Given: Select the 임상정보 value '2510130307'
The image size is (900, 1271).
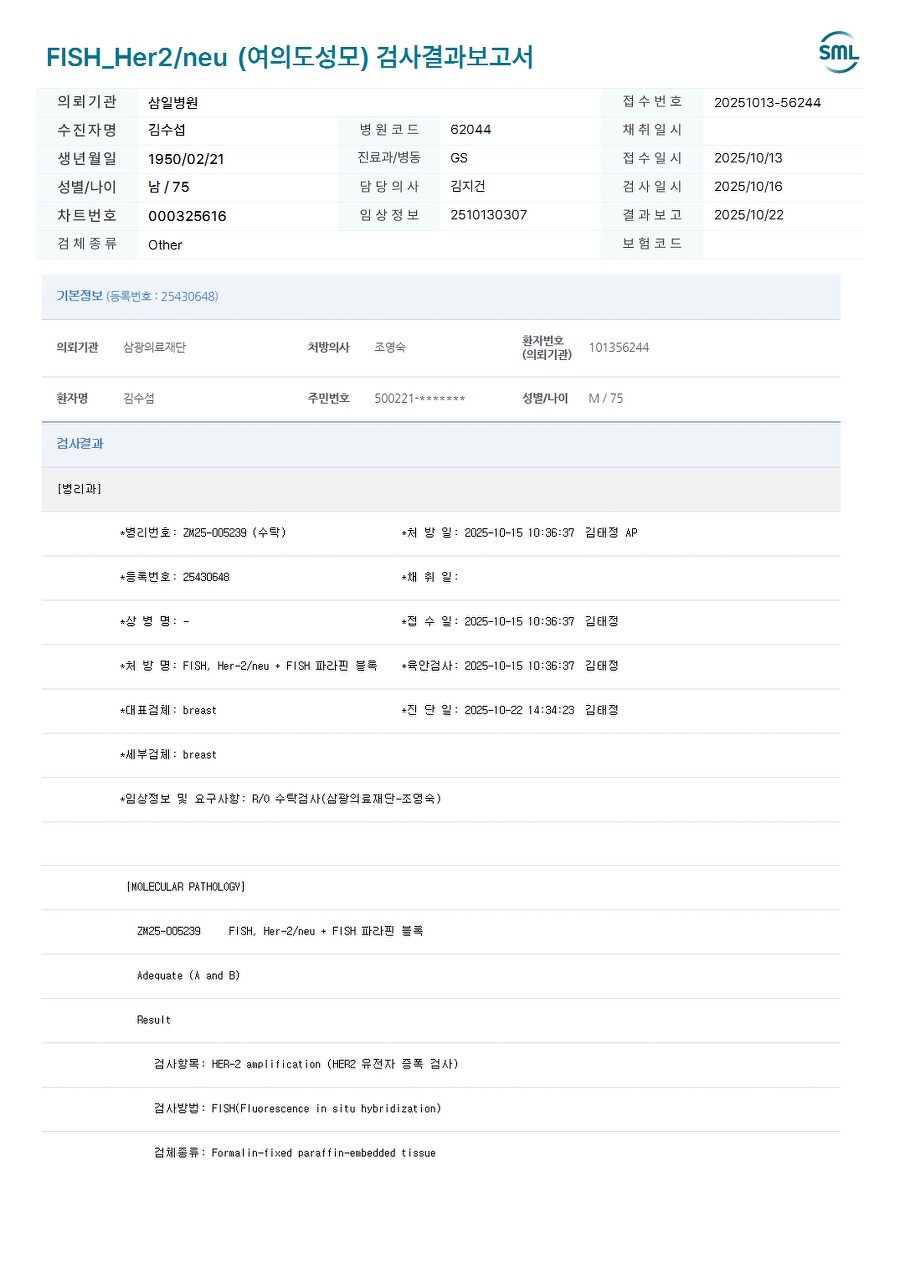Looking at the screenshot, I should pos(489,215).
